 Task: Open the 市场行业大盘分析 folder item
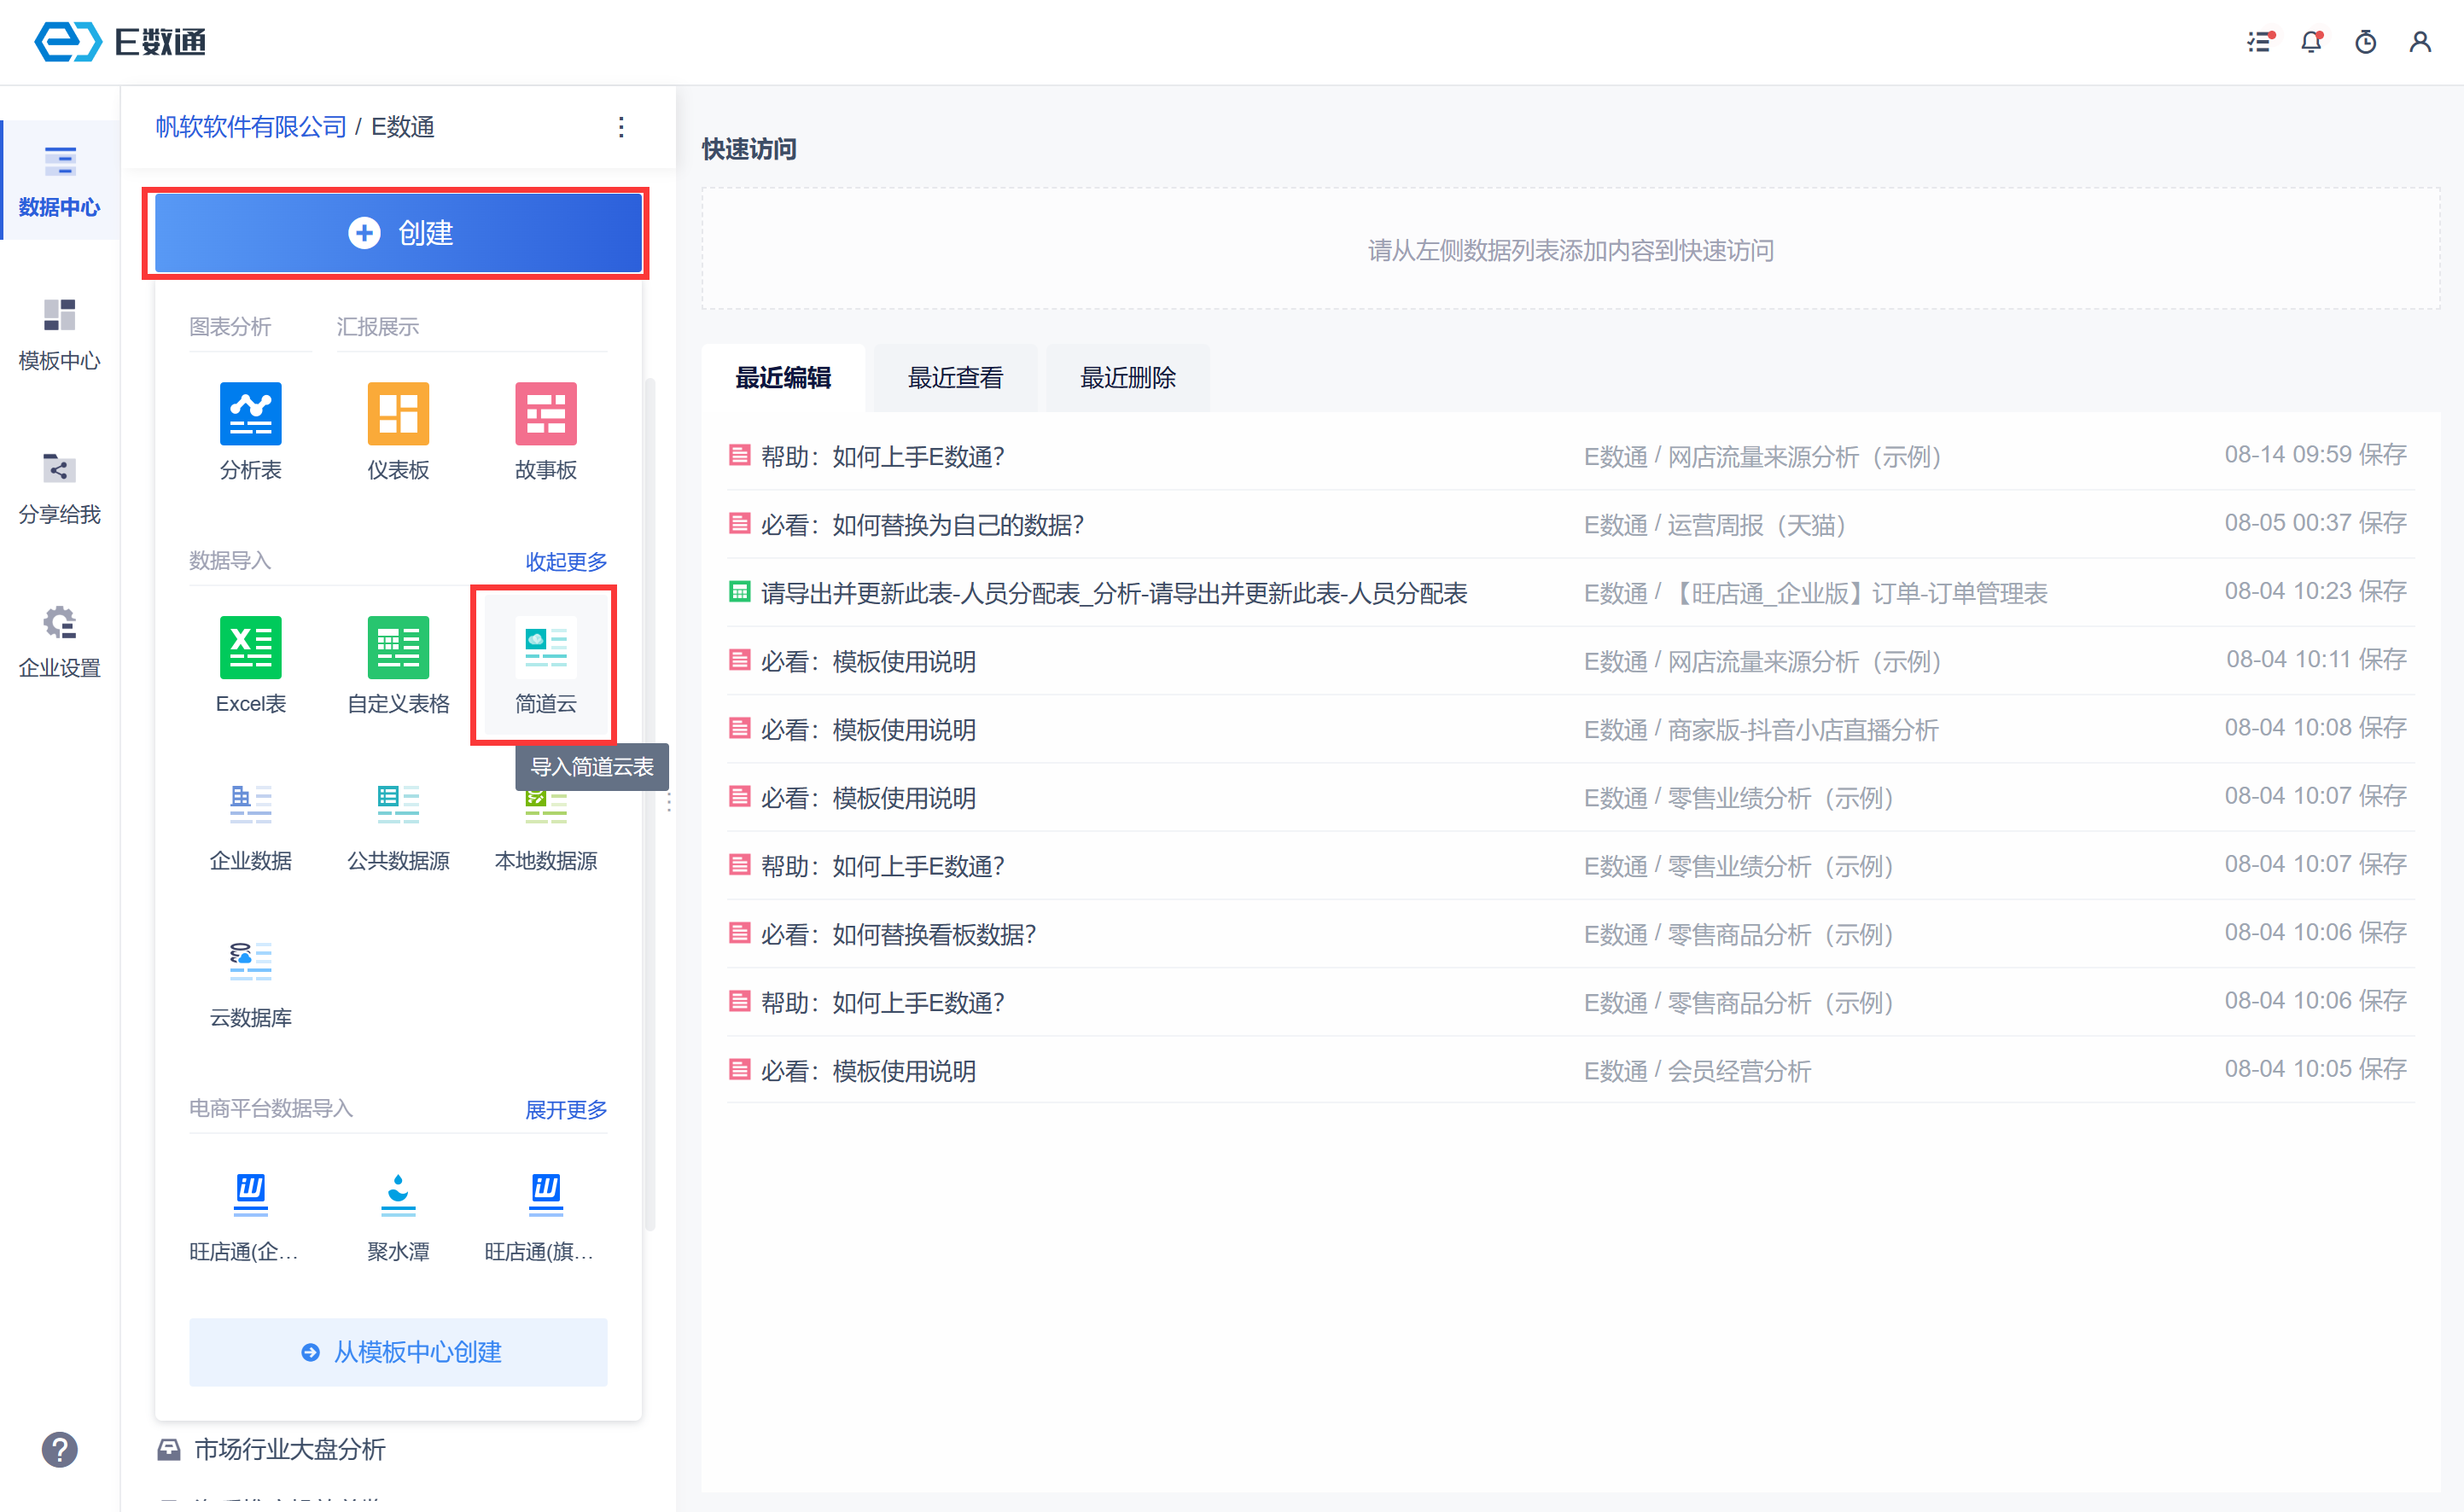pos(289,1449)
